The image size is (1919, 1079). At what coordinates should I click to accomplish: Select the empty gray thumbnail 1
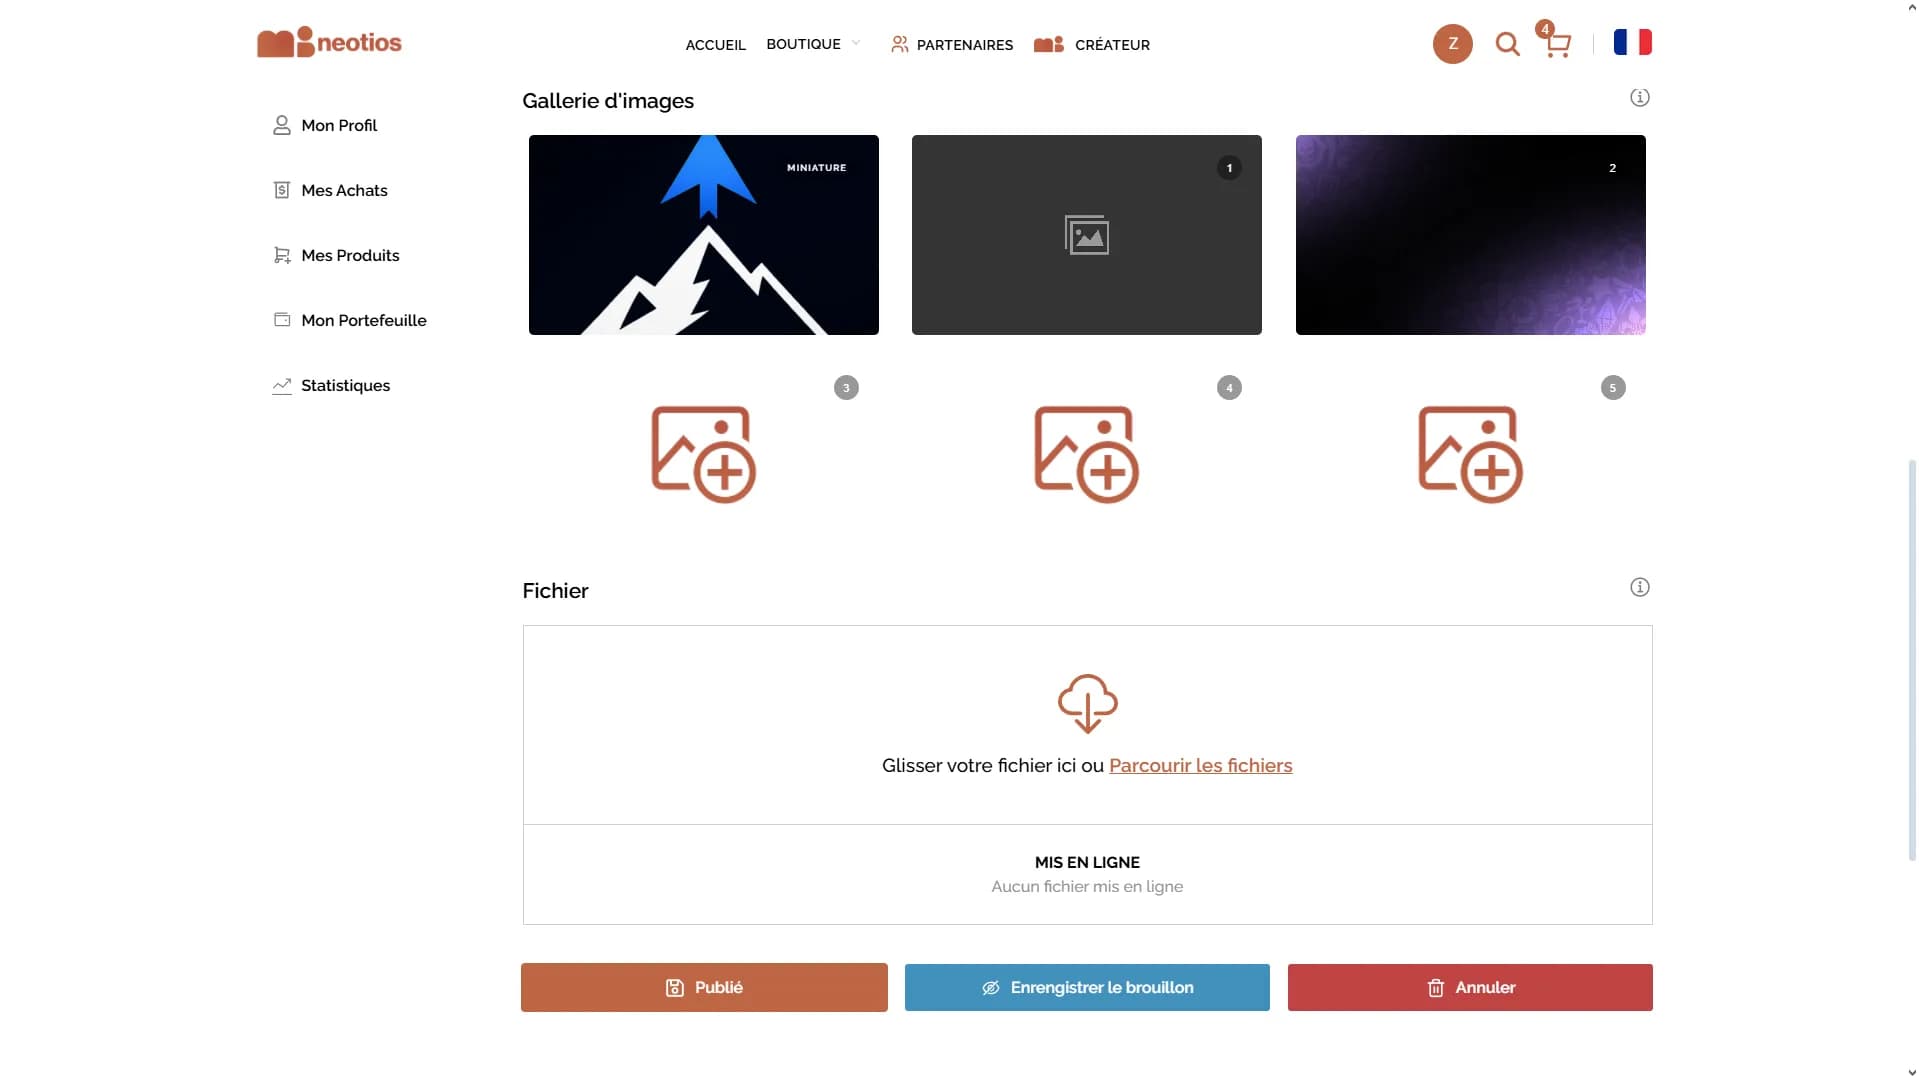(1086, 235)
